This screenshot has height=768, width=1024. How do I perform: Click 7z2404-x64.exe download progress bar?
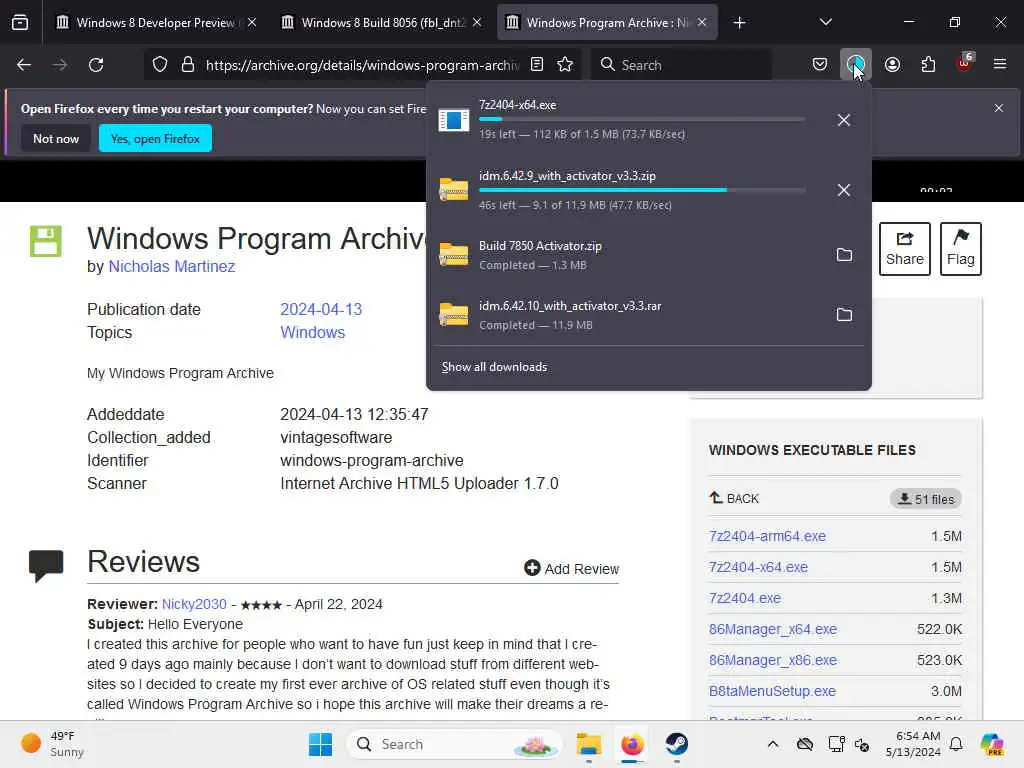[642, 120]
